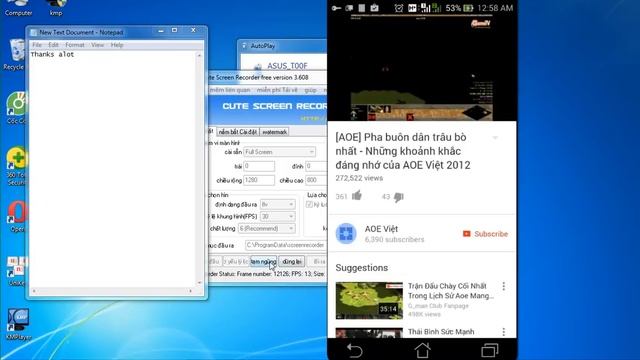Open the Help menu in Notepad

pyautogui.click(x=117, y=45)
